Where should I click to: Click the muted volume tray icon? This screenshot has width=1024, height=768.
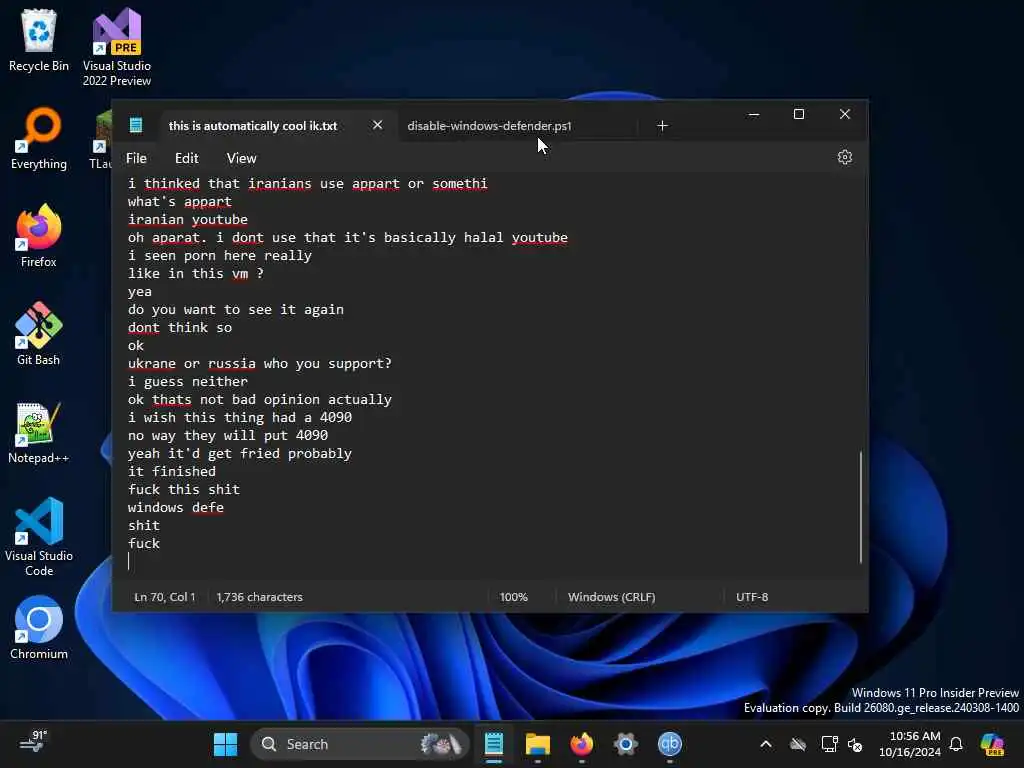[x=855, y=744]
